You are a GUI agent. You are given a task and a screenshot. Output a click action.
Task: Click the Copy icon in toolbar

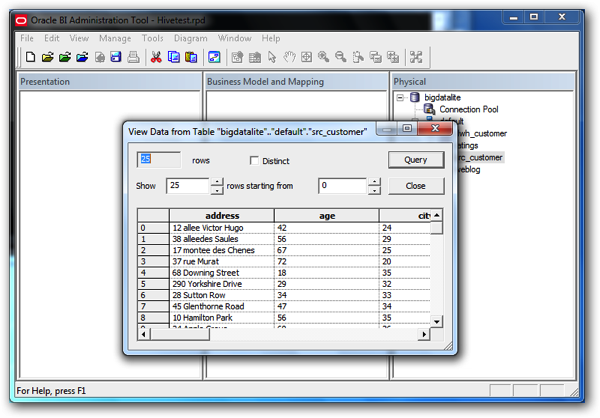point(173,57)
